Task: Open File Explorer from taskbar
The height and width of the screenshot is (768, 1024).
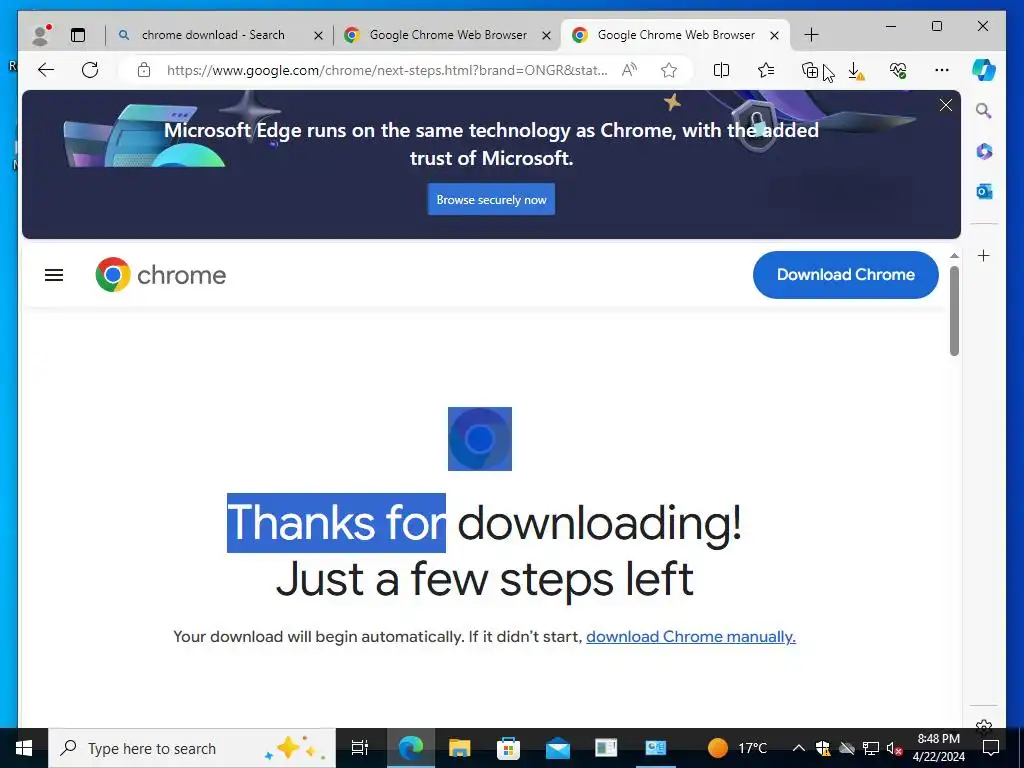Action: click(x=460, y=748)
